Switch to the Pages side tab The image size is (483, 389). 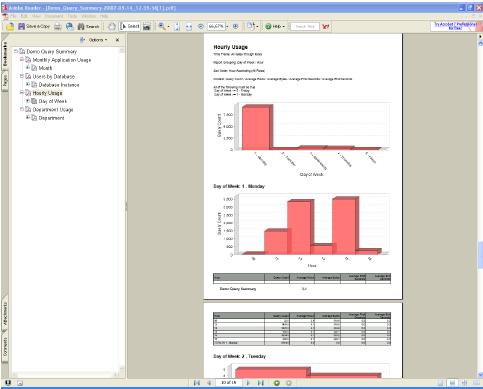coord(5,81)
